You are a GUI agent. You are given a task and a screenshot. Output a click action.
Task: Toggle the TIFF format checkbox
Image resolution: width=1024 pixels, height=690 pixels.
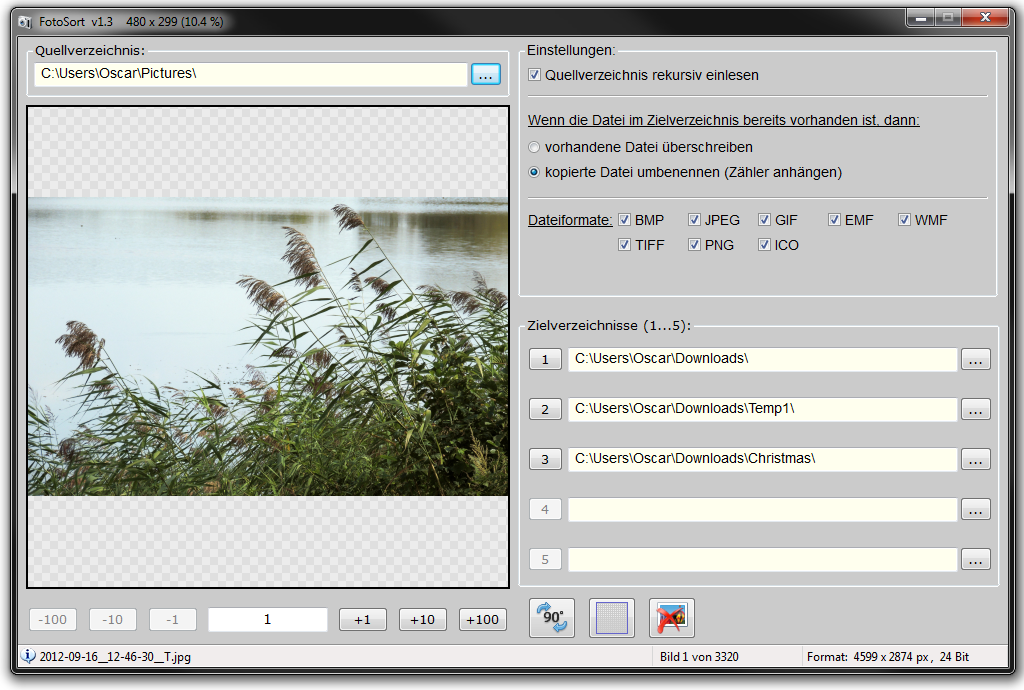tap(625, 245)
